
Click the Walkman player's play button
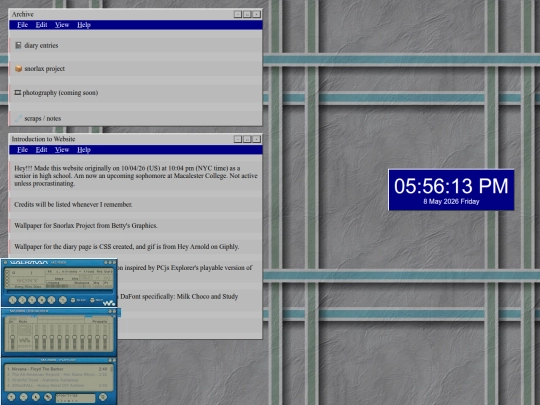[22, 300]
